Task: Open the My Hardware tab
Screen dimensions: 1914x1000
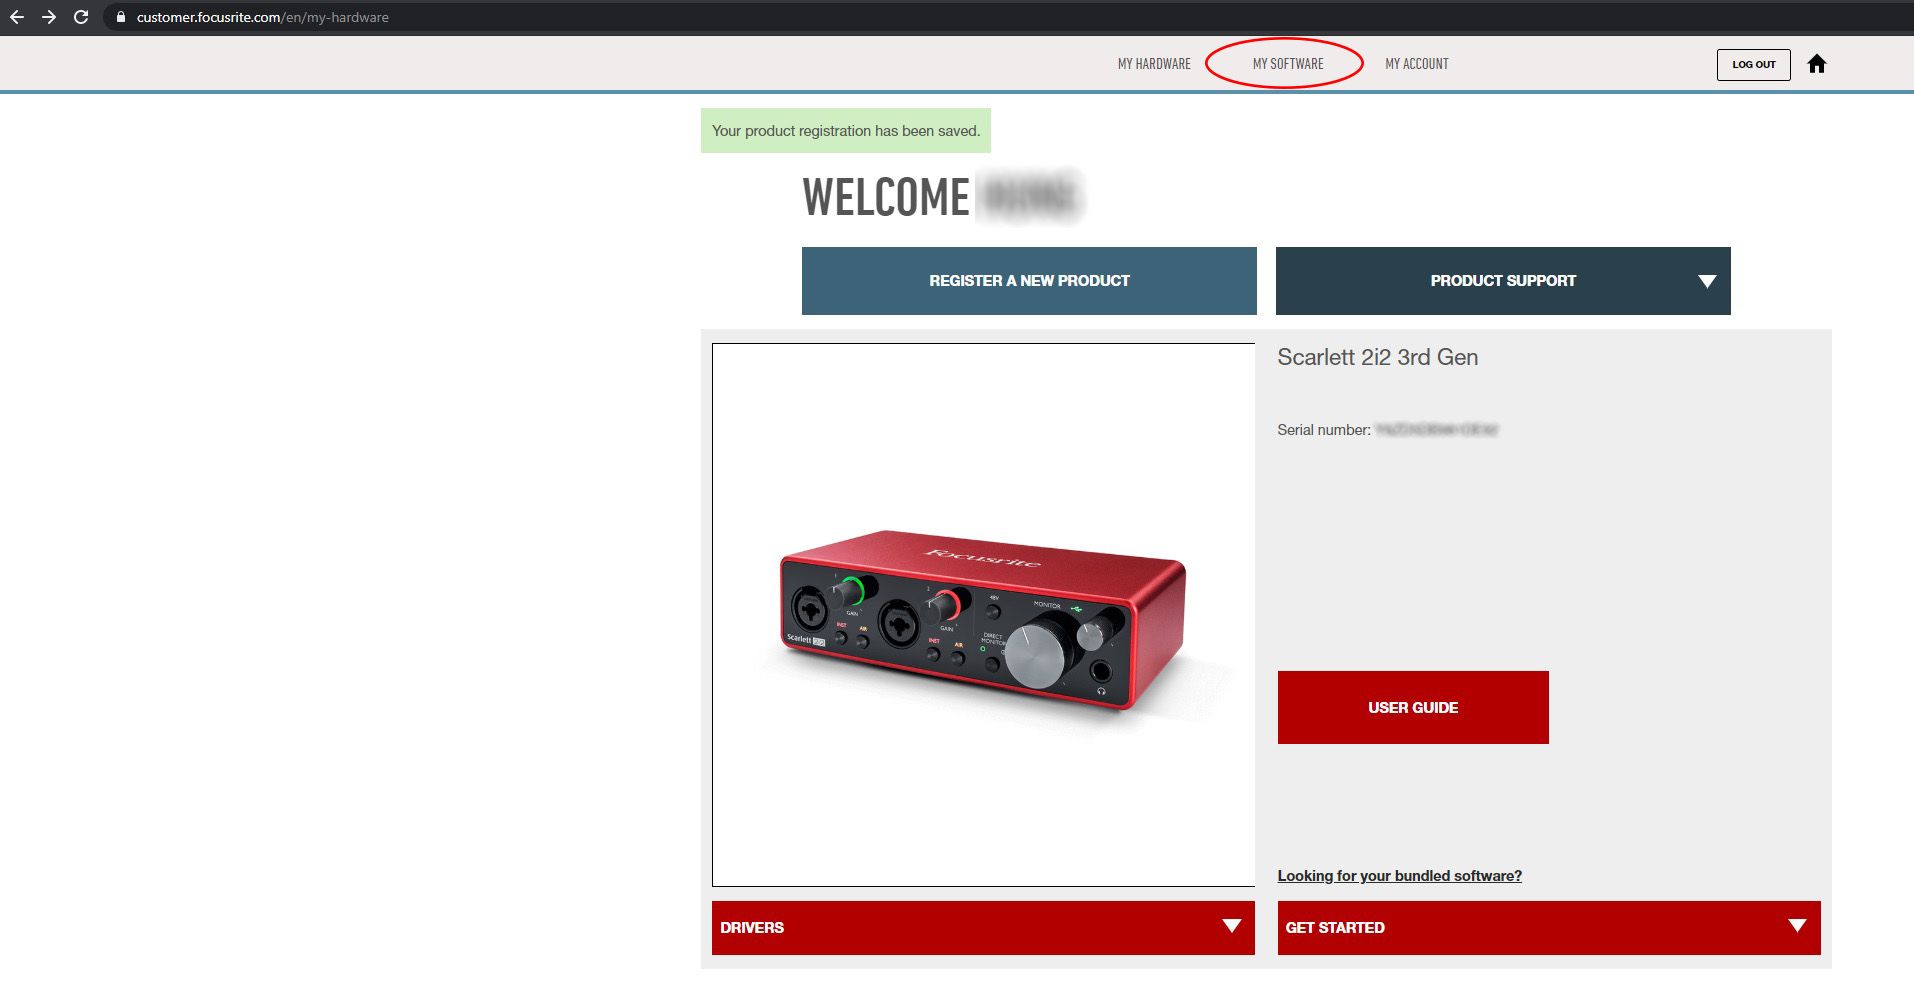Action: point(1154,64)
